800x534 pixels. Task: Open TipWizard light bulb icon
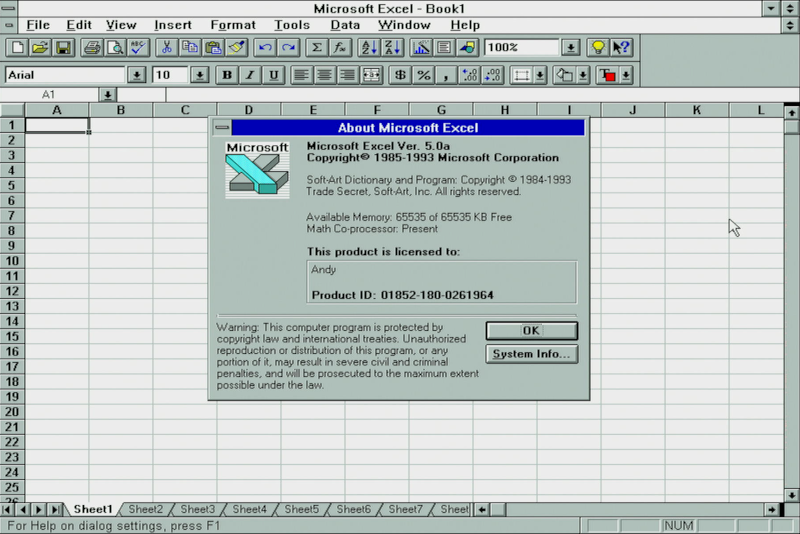pos(597,47)
